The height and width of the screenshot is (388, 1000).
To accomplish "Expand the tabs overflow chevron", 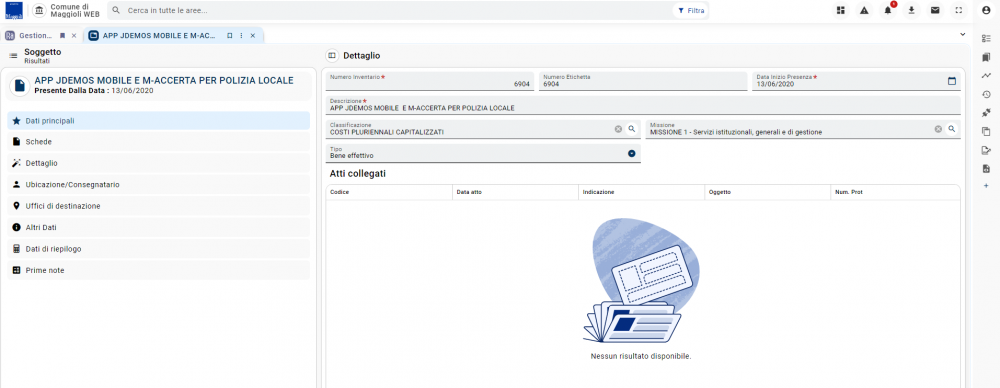I will pos(962,34).
